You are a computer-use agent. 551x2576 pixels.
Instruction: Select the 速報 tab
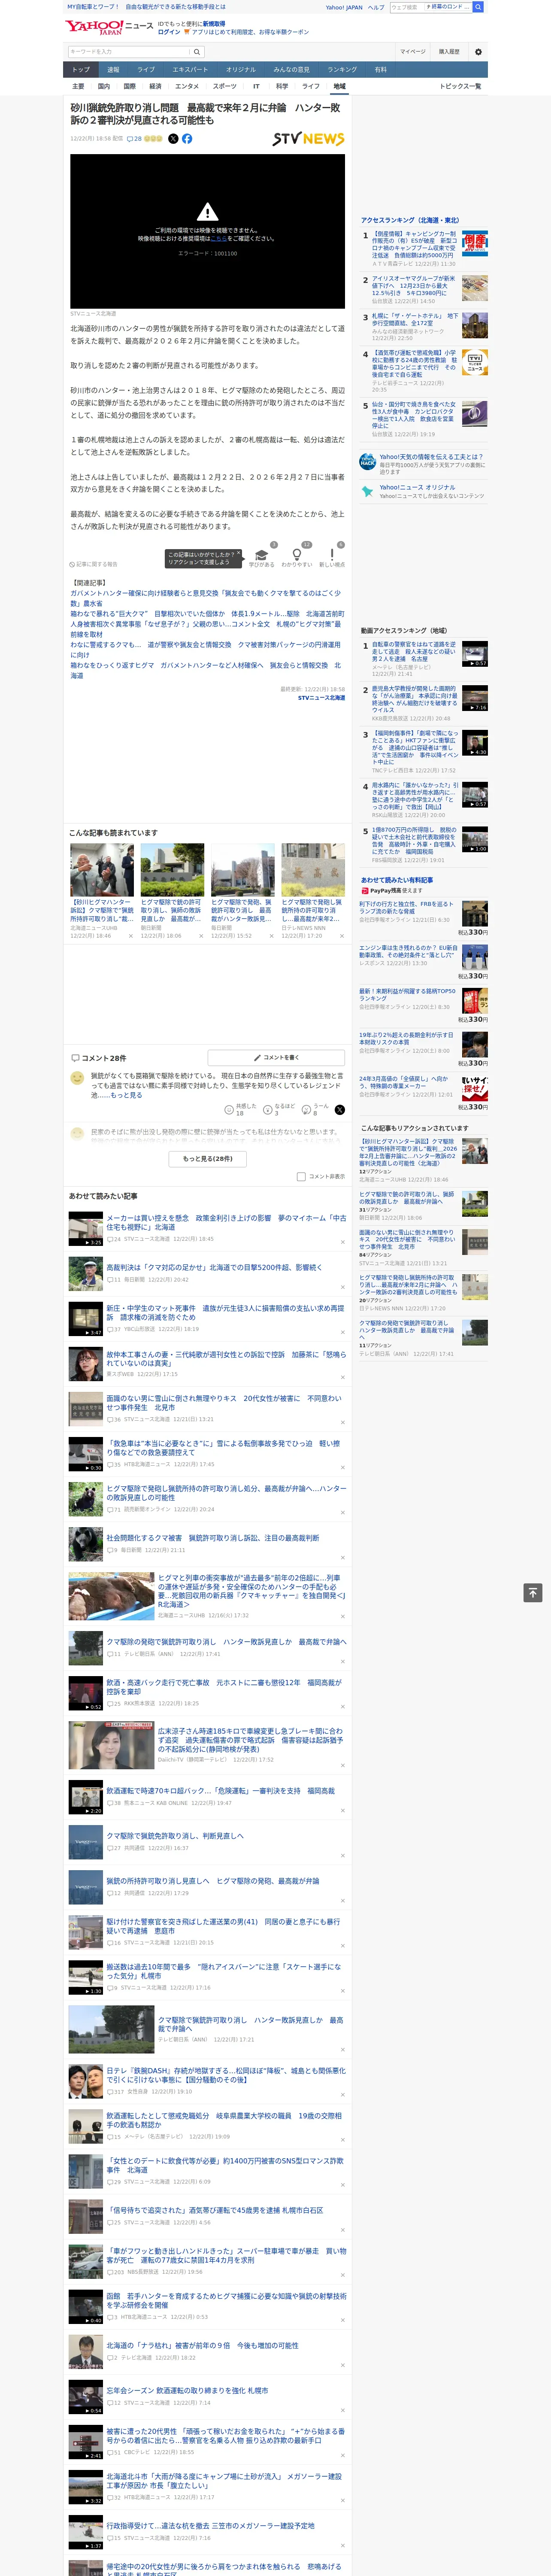[x=113, y=70]
